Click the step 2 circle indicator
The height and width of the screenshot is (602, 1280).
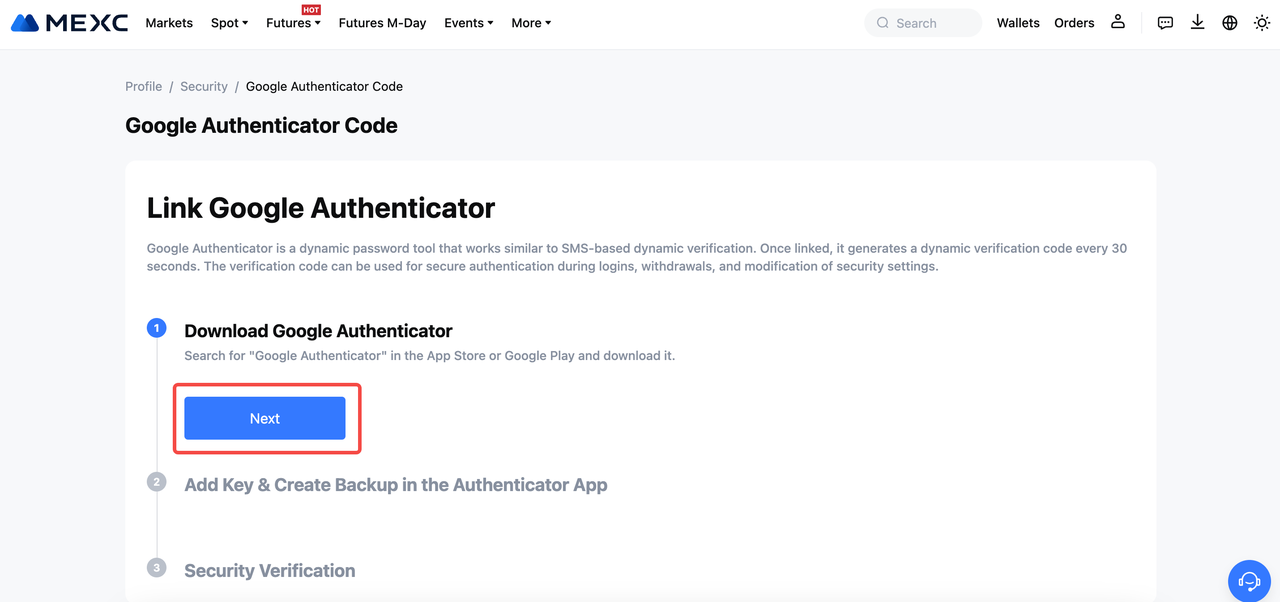pyautogui.click(x=156, y=482)
